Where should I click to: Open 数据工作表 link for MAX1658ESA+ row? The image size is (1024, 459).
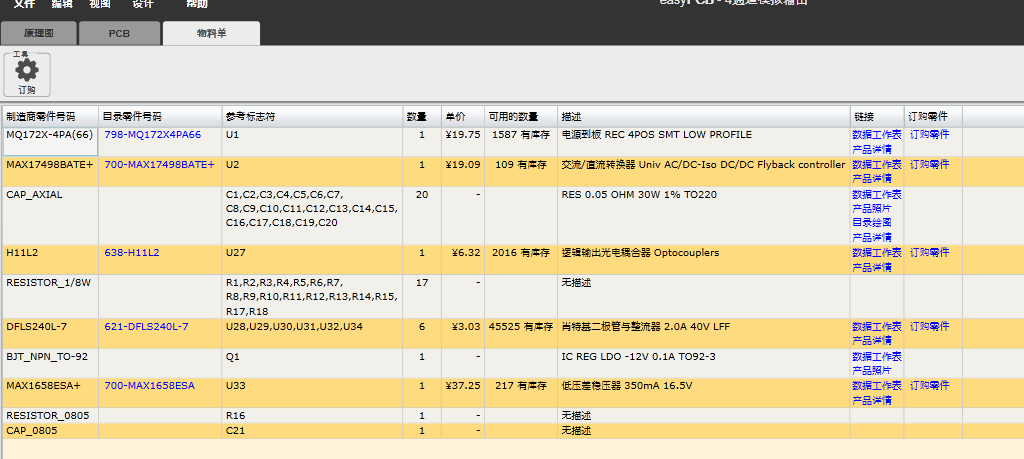coord(876,386)
